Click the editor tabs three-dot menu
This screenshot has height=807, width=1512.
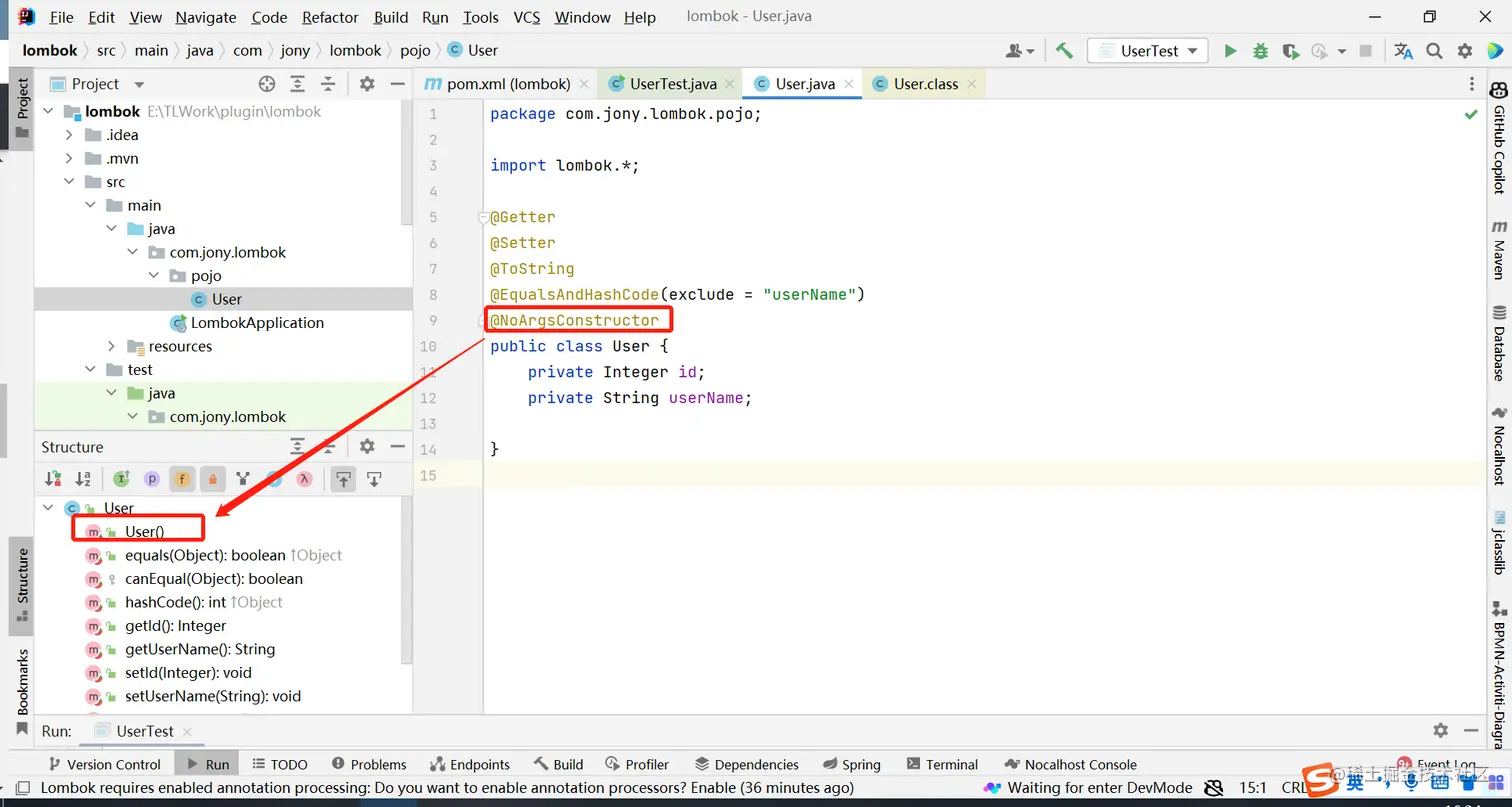click(x=1471, y=84)
